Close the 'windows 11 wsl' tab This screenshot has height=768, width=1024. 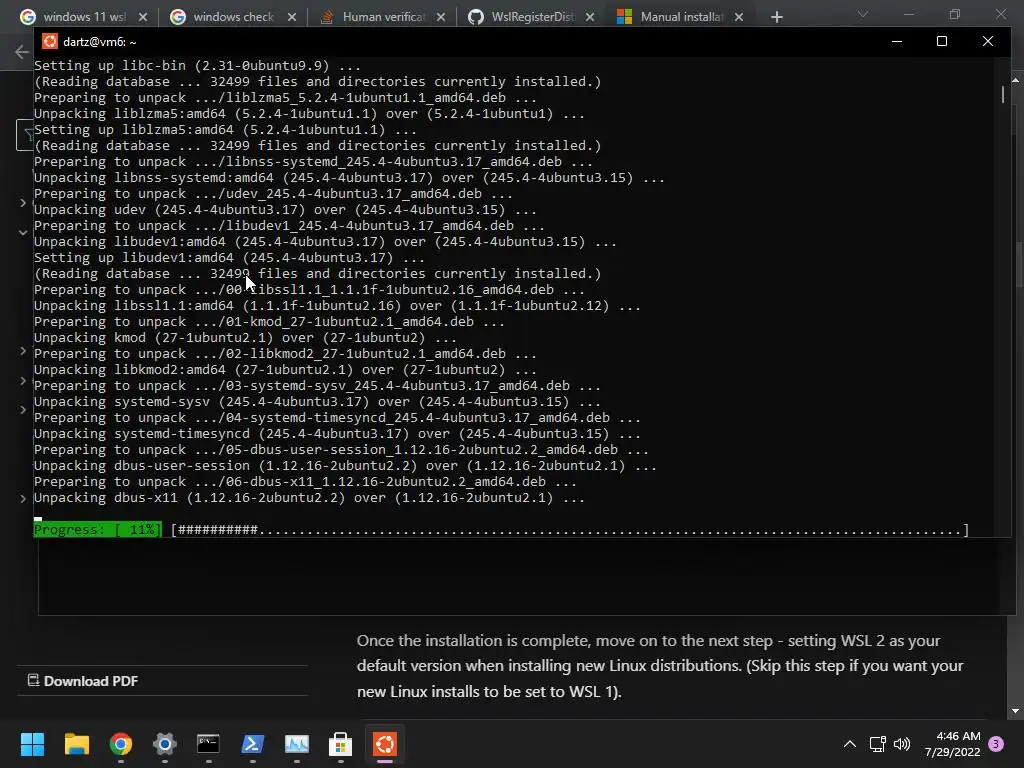tap(143, 17)
